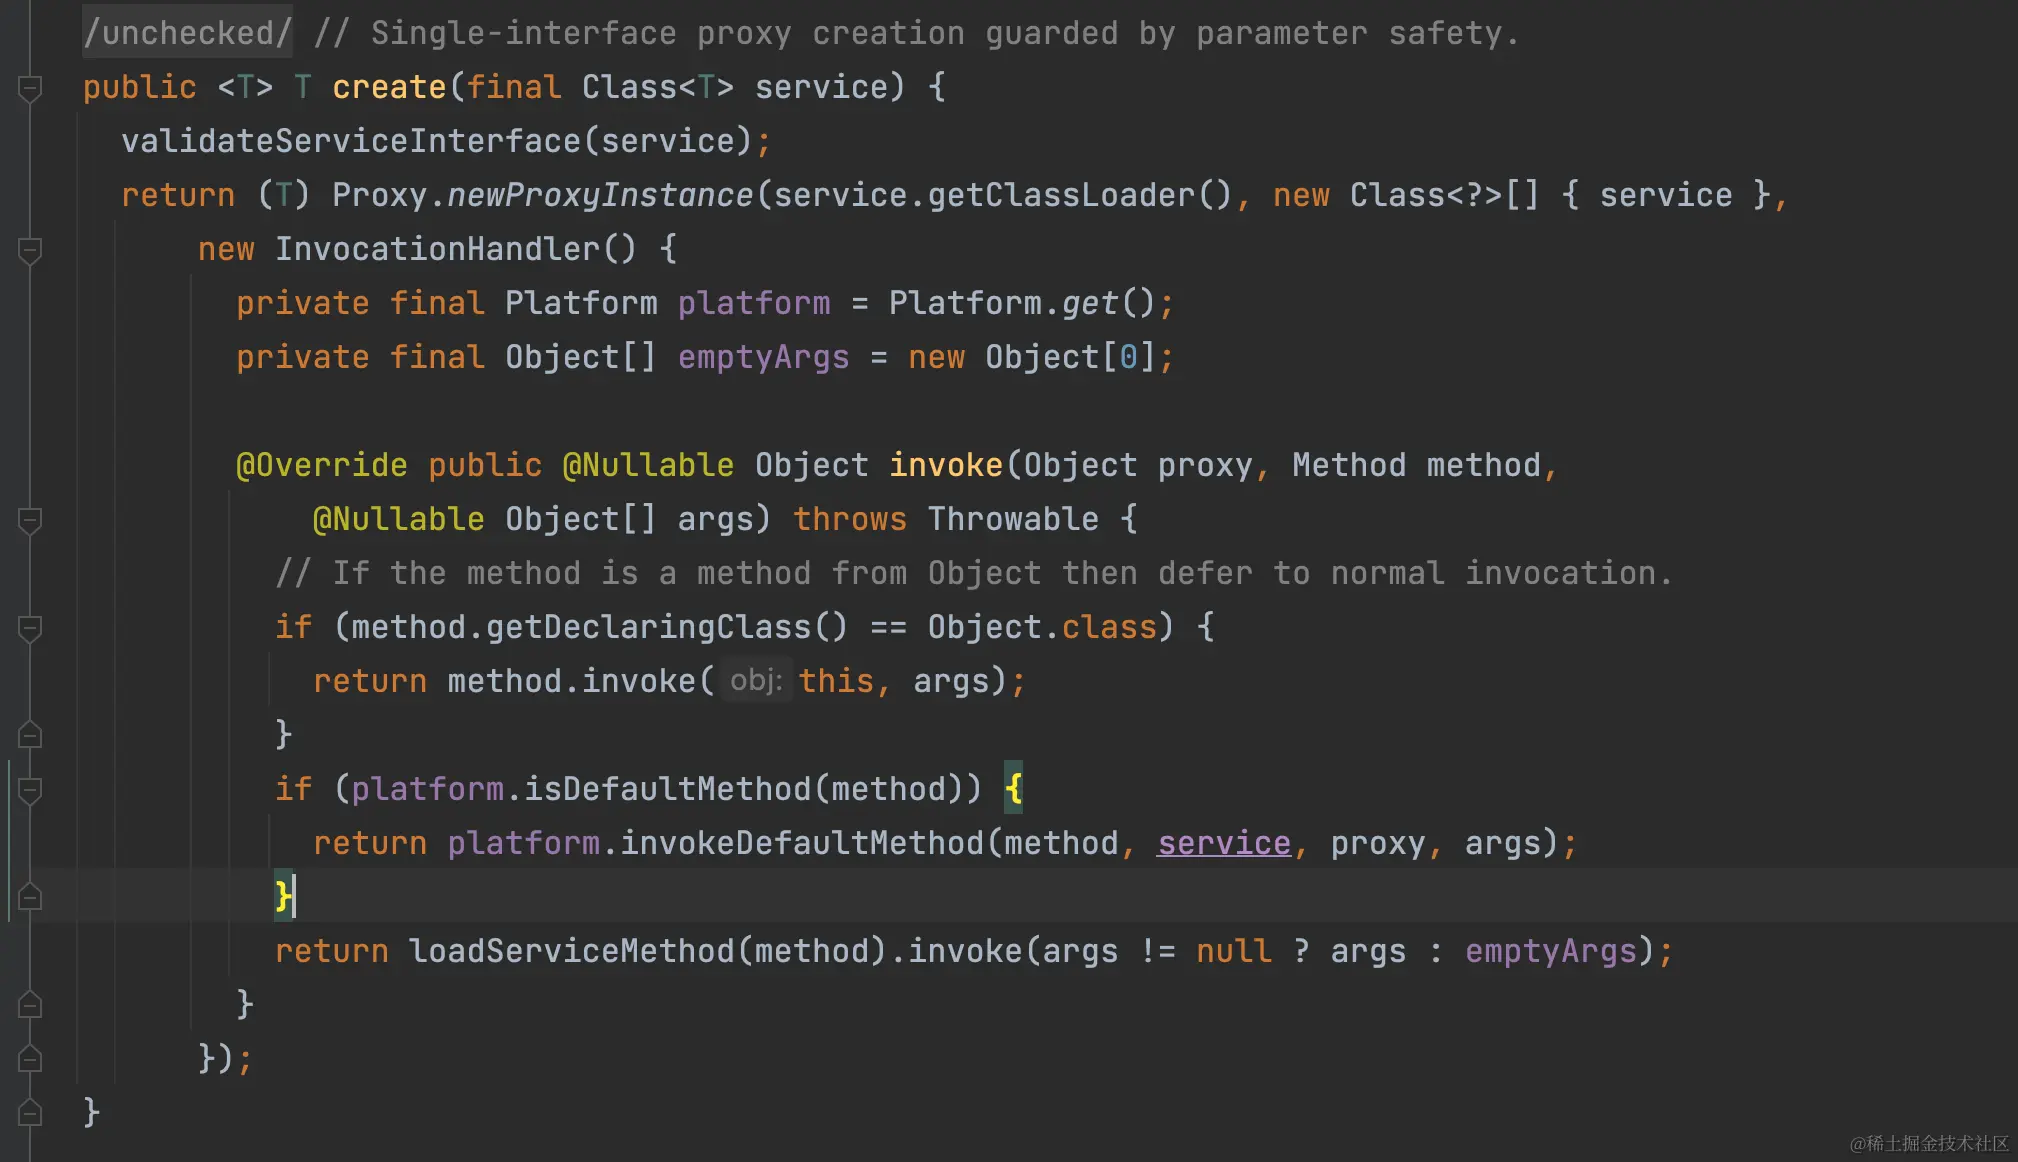Click fold-end marker beside the }); line
The width and height of the screenshot is (2018, 1162).
[x=30, y=1058]
